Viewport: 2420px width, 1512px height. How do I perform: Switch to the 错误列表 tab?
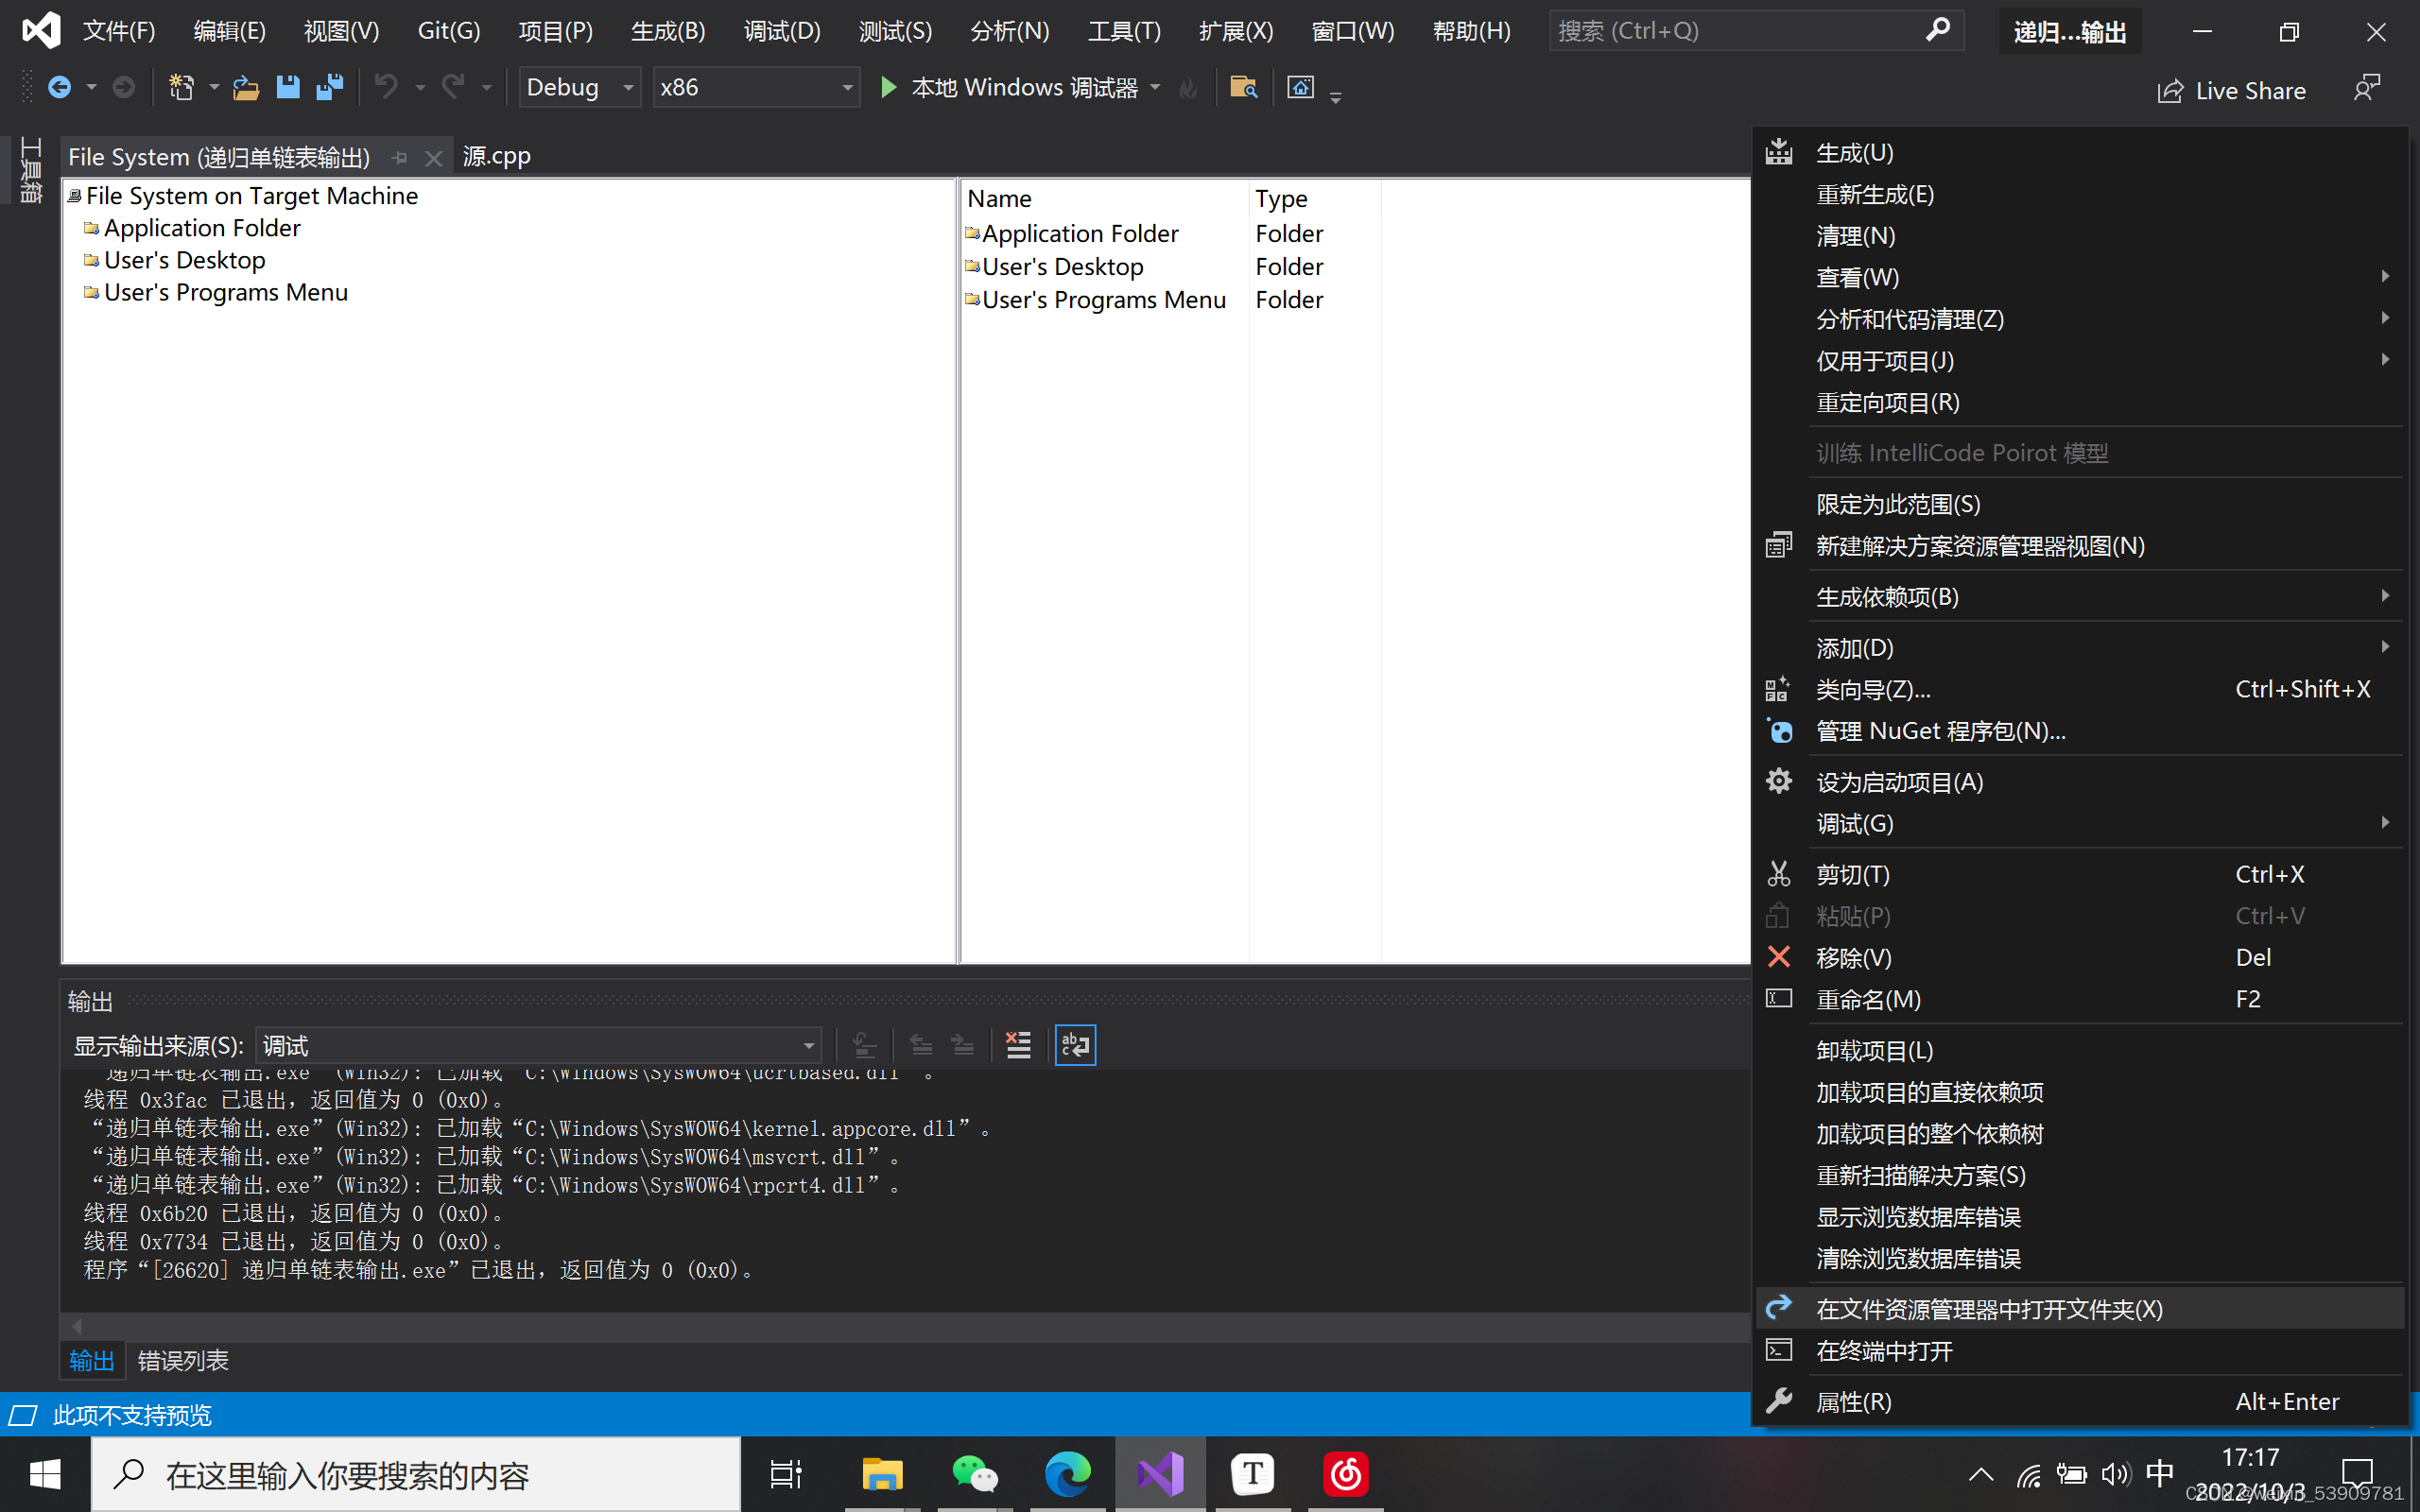coord(183,1360)
